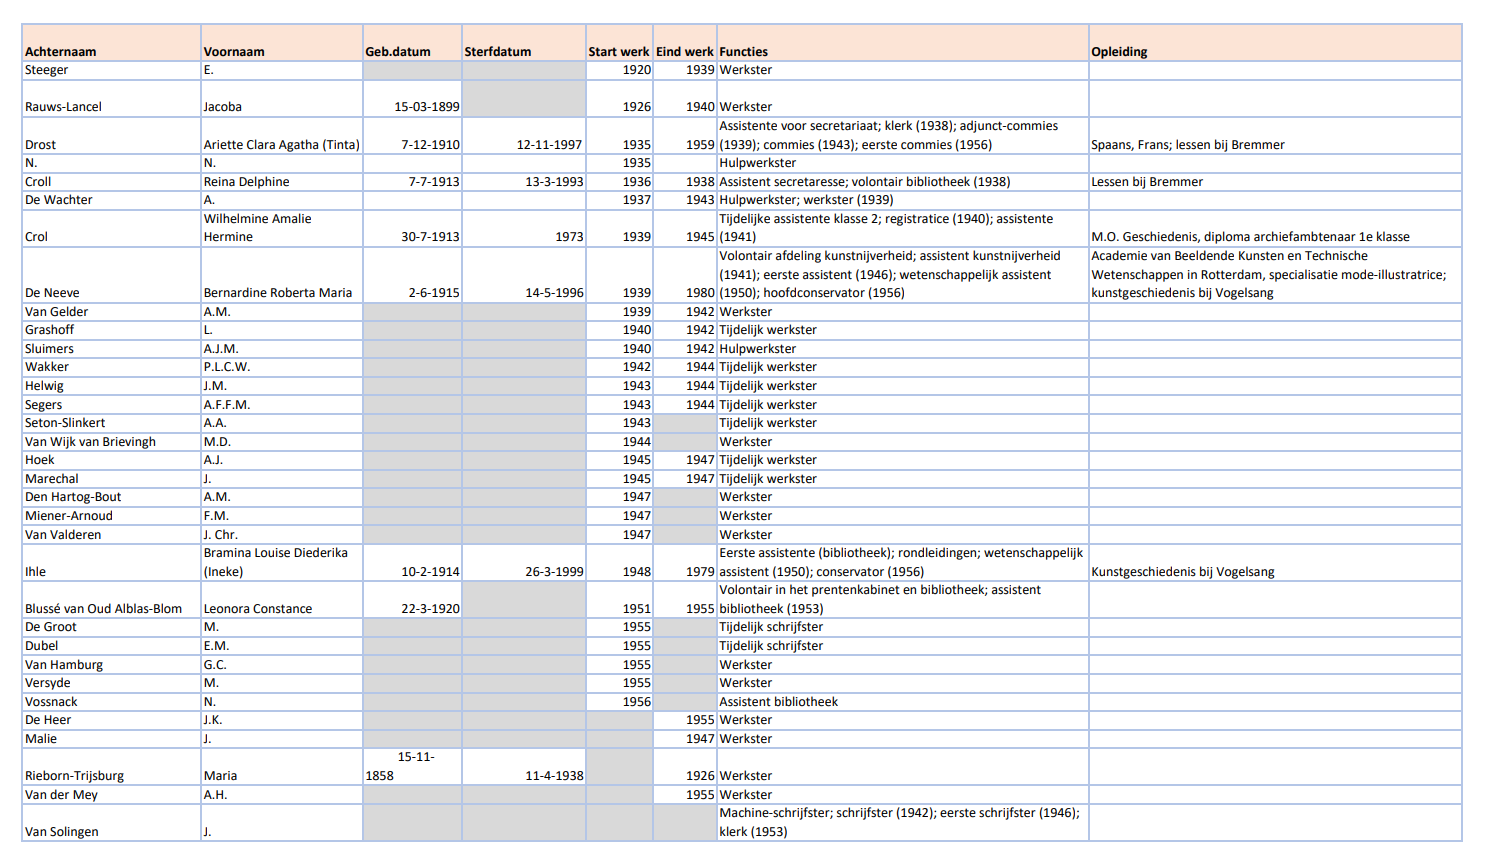
Task: Select the surname cell De Neeve
Action: [x=52, y=293]
